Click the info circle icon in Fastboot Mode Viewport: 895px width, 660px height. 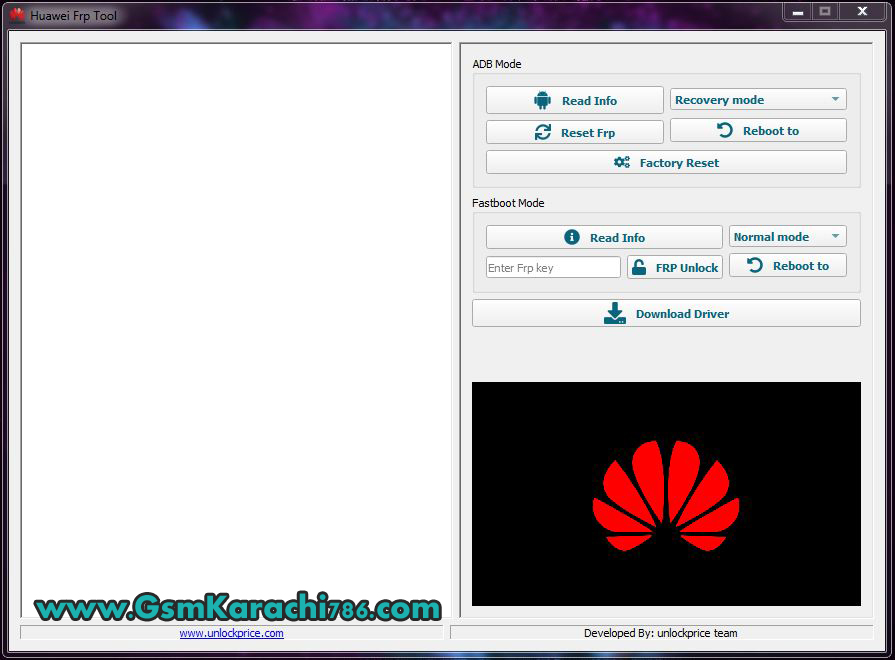571,237
